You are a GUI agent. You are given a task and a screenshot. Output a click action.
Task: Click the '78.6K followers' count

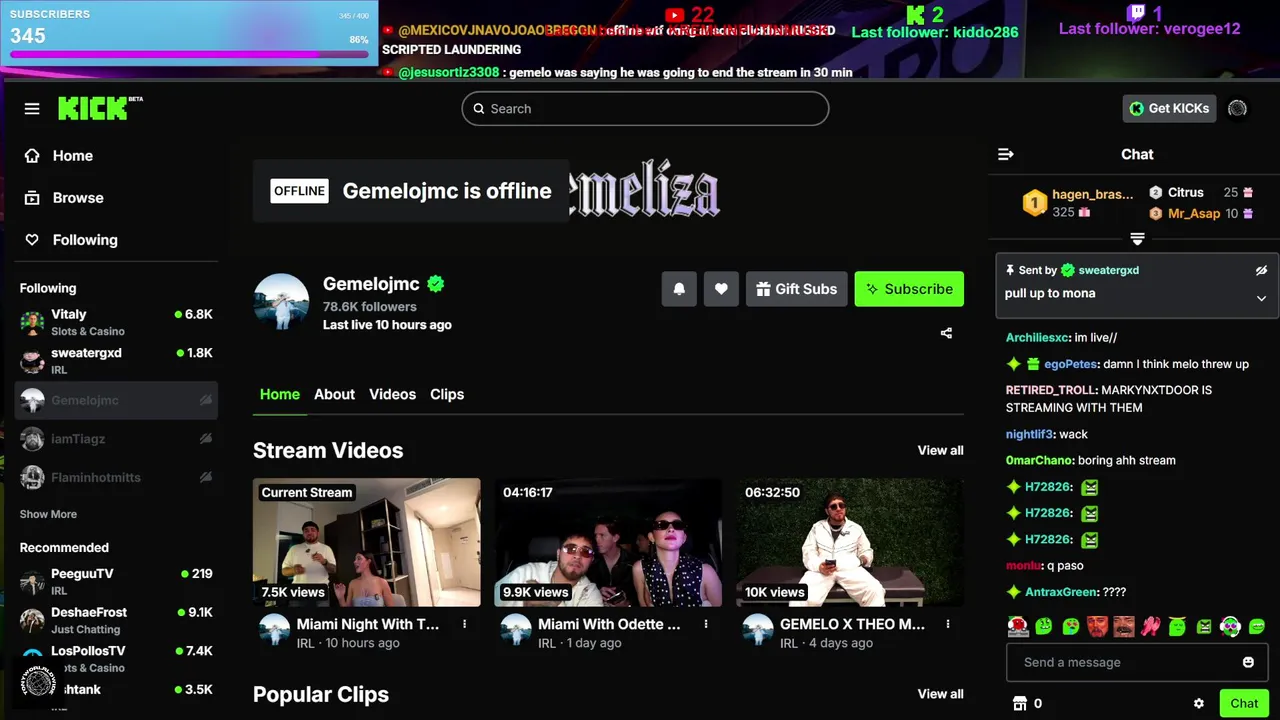pos(369,306)
